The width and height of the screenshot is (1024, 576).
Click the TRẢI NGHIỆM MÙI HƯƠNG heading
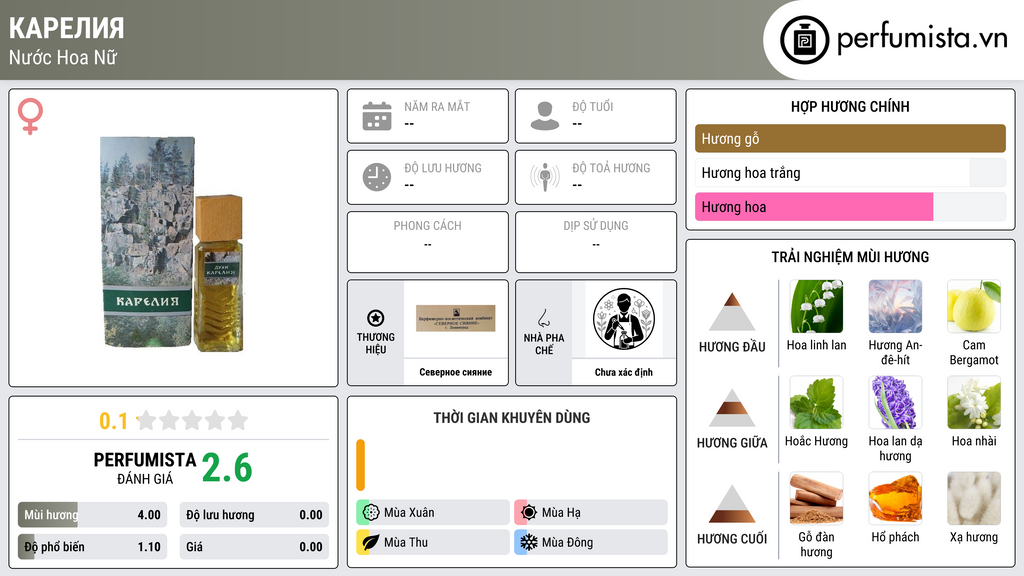tap(850, 257)
